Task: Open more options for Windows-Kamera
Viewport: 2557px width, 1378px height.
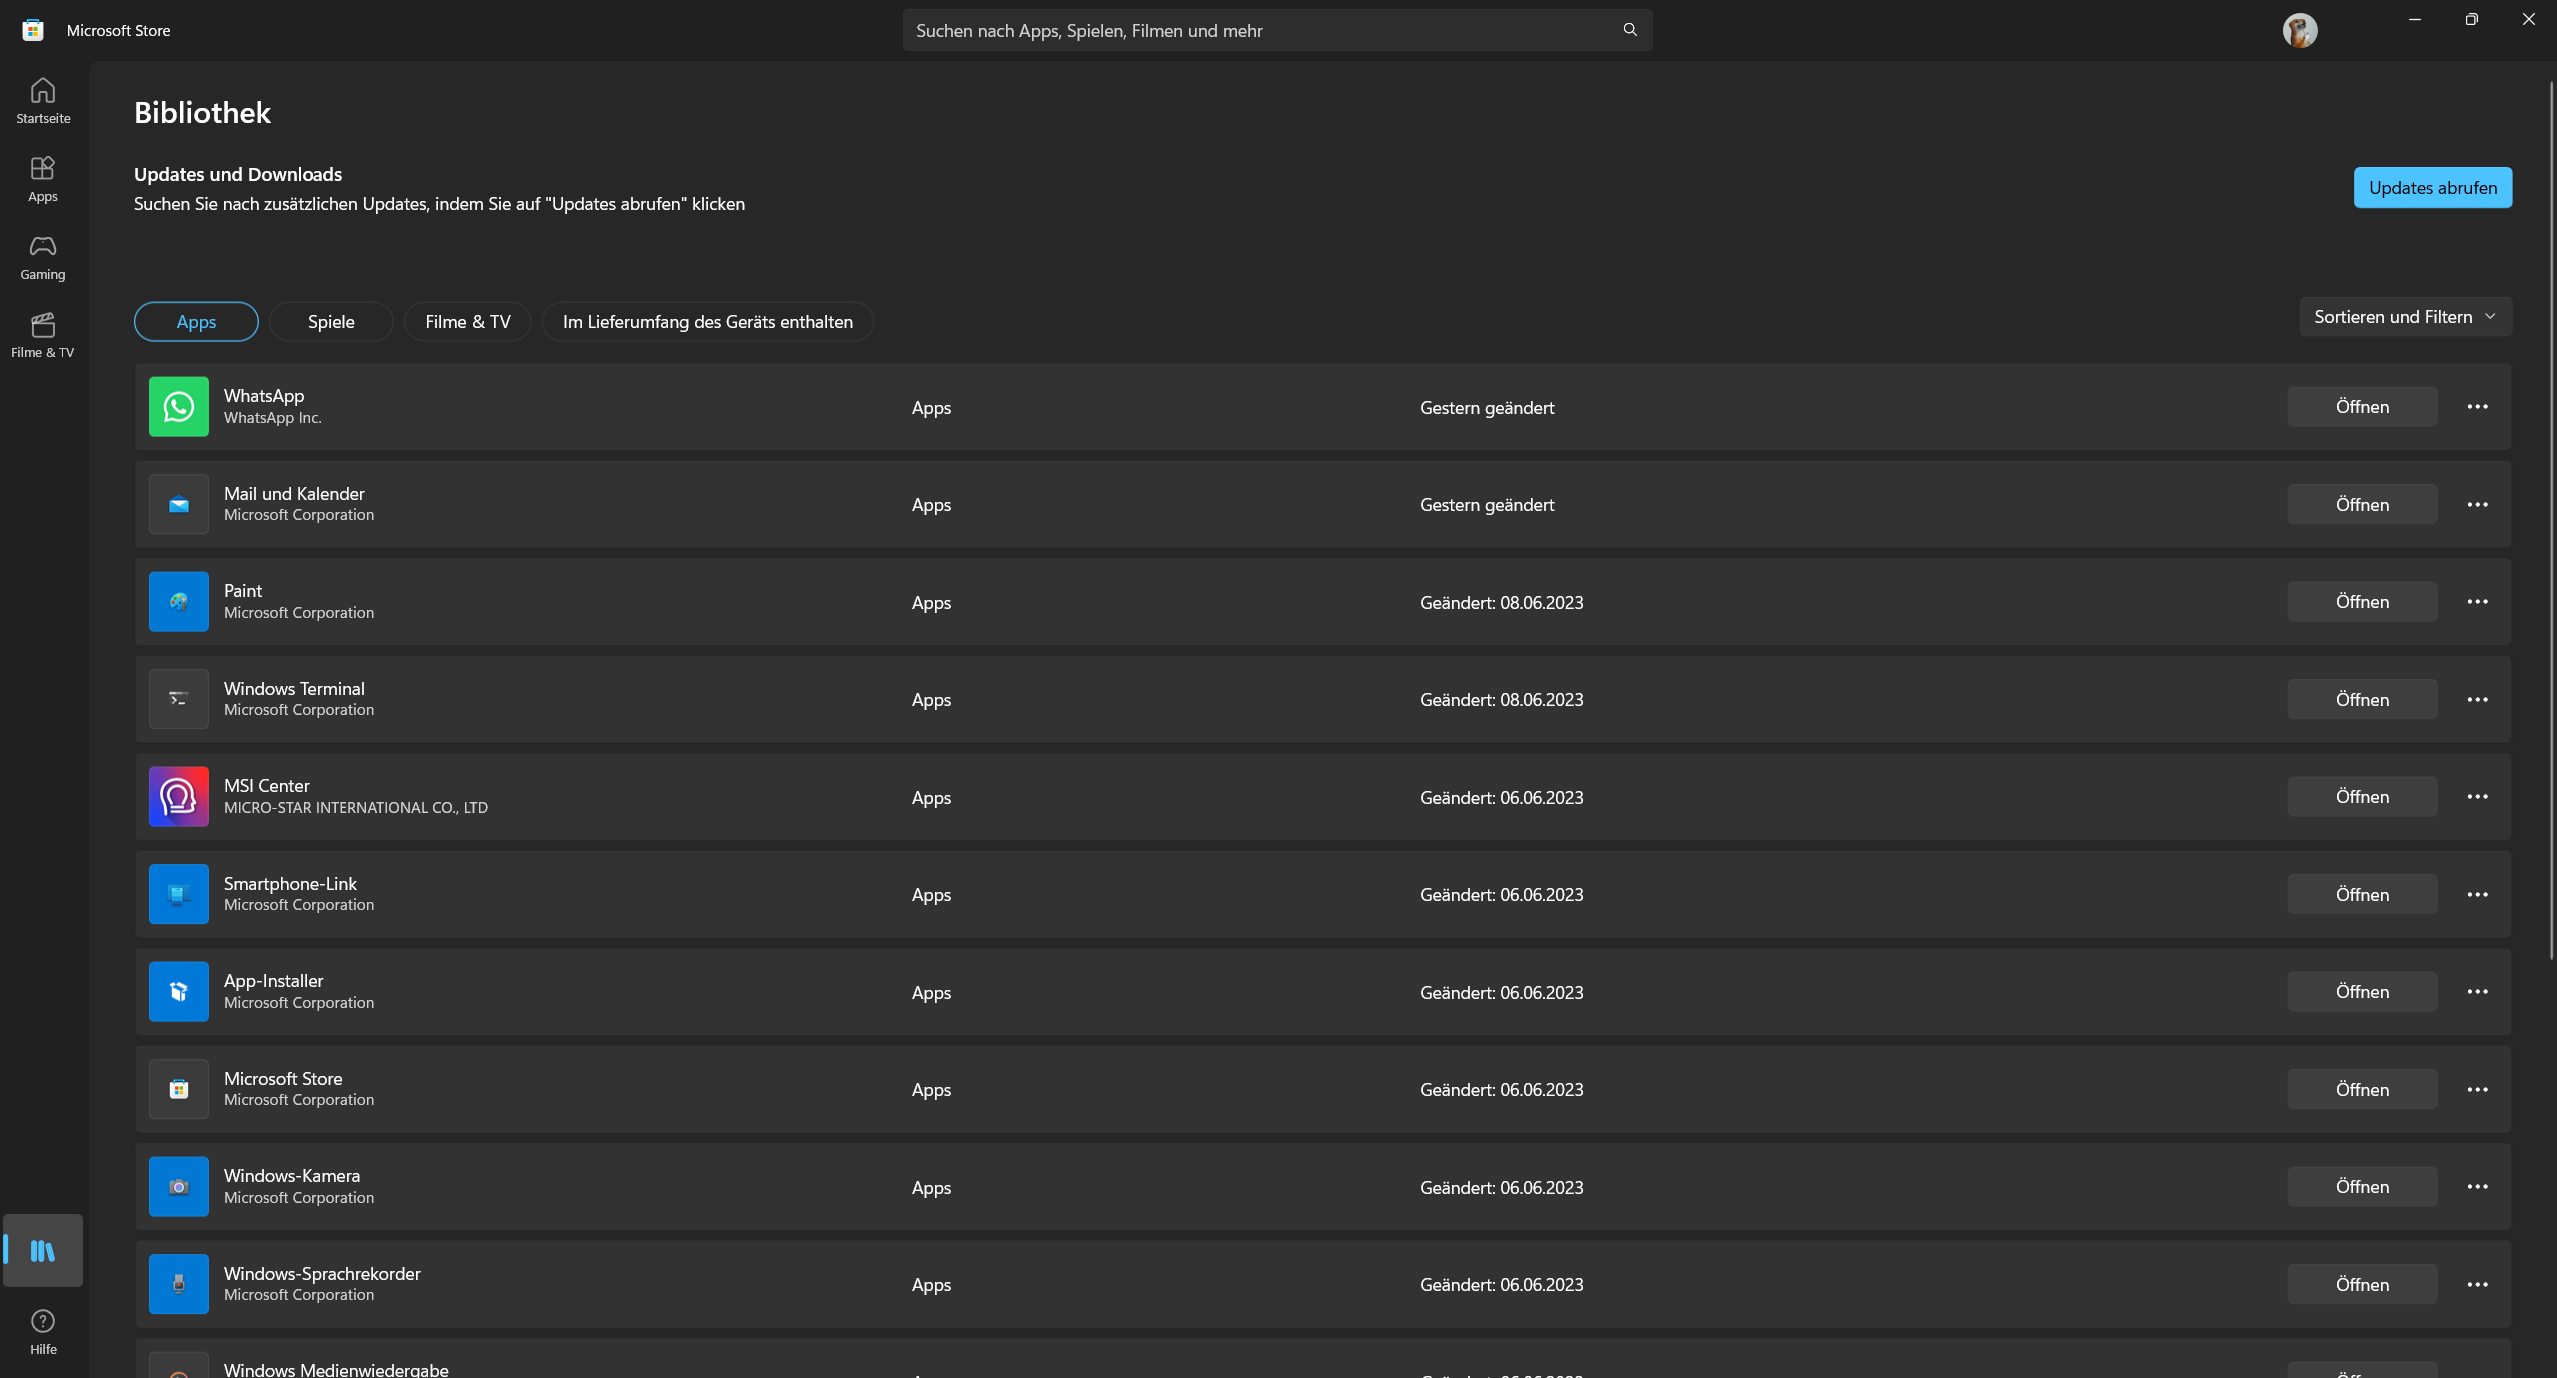Action: 2477,1187
